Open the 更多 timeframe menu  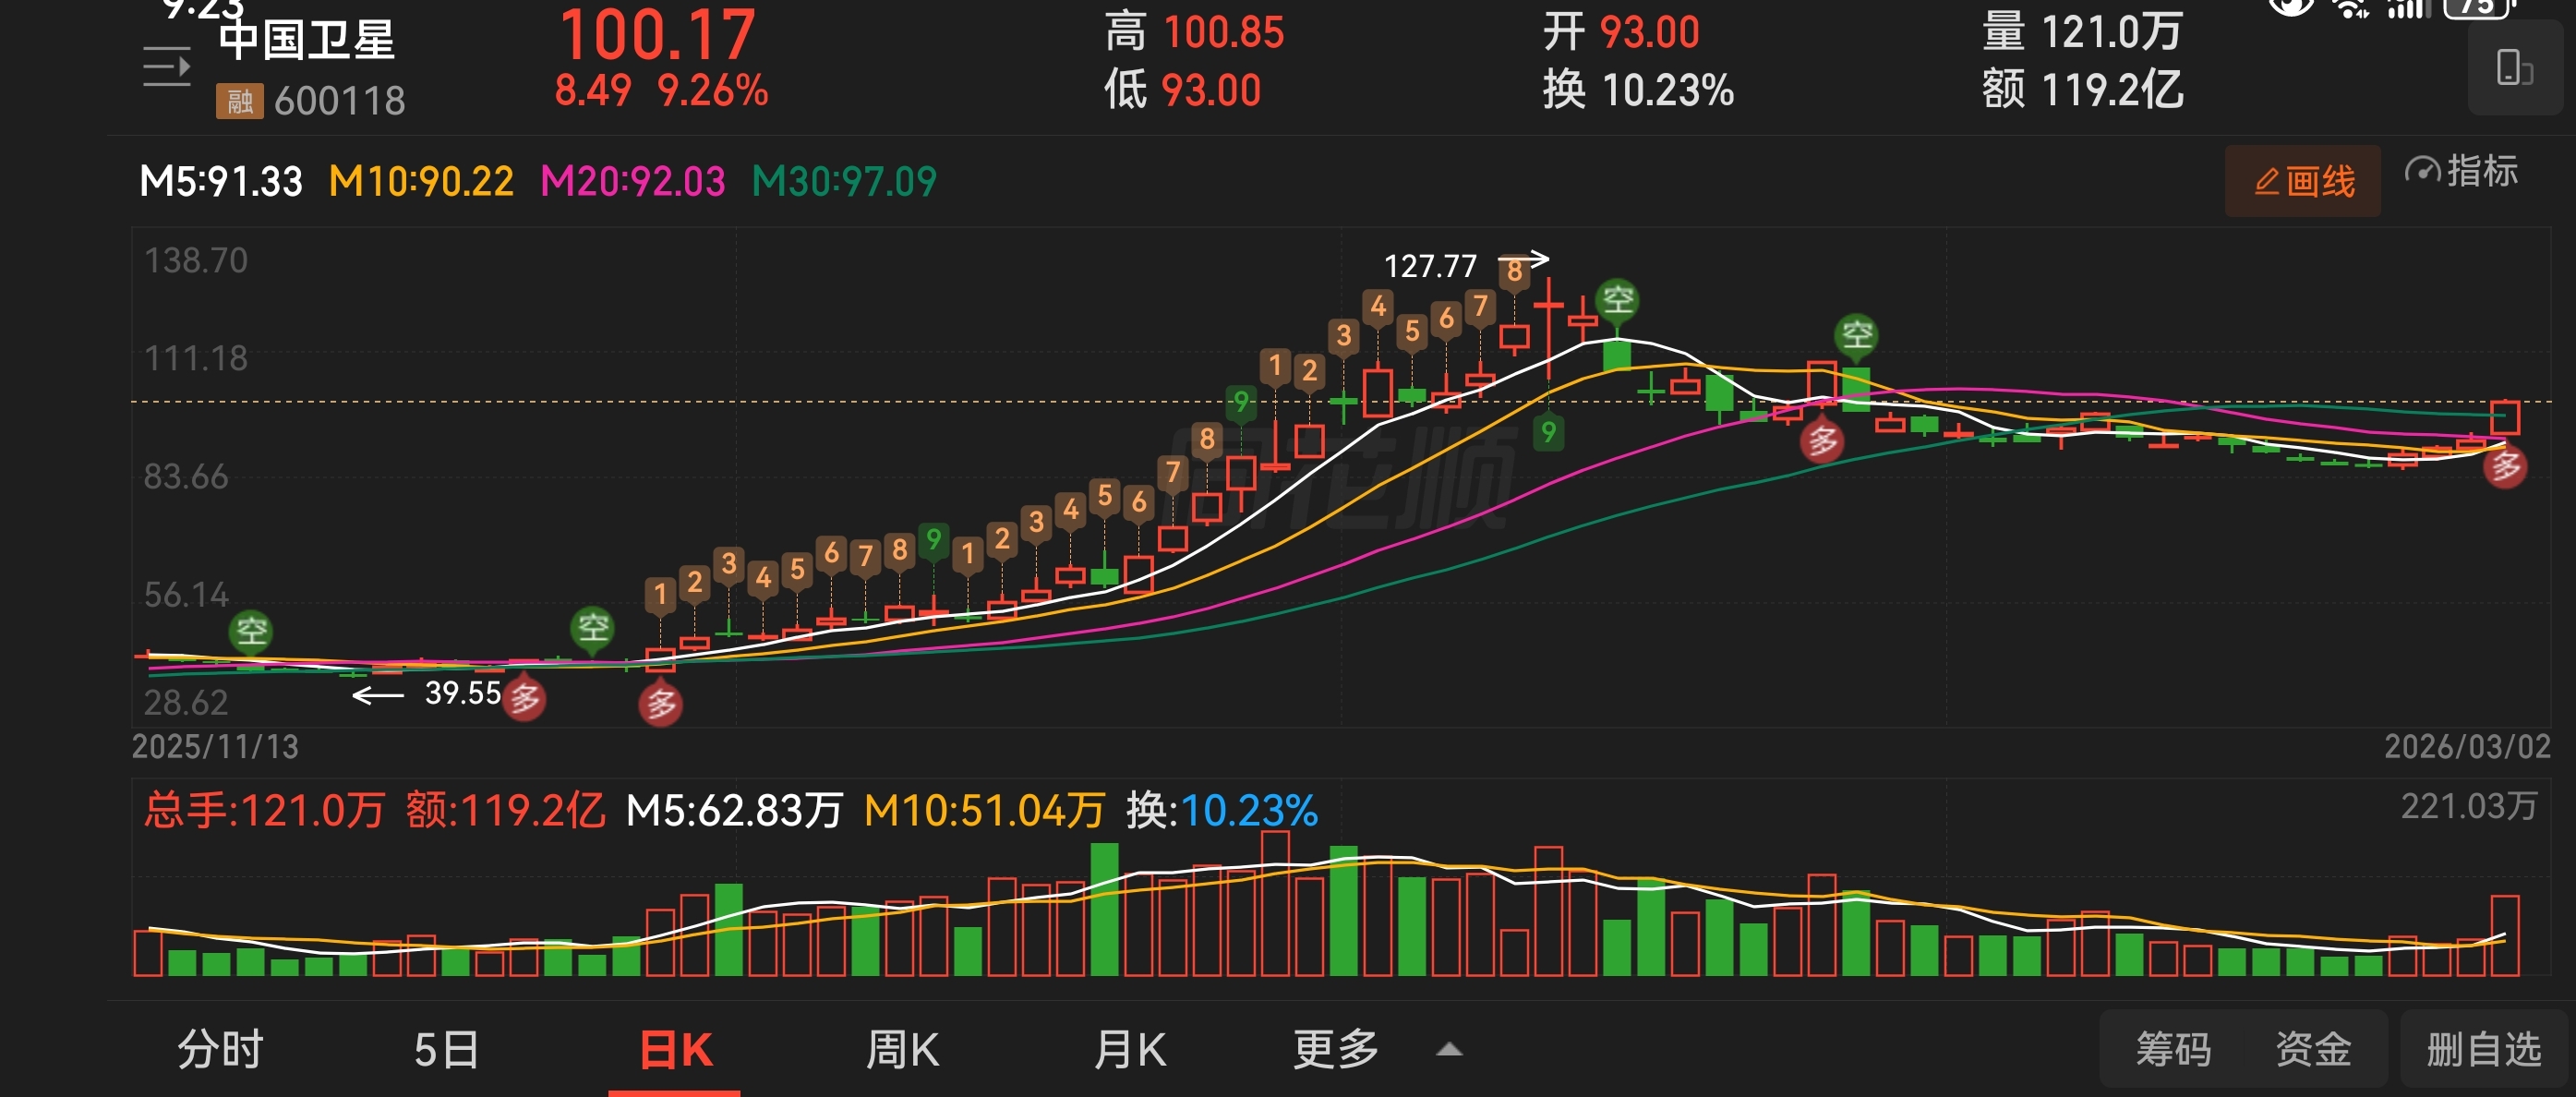[x=1336, y=1050]
